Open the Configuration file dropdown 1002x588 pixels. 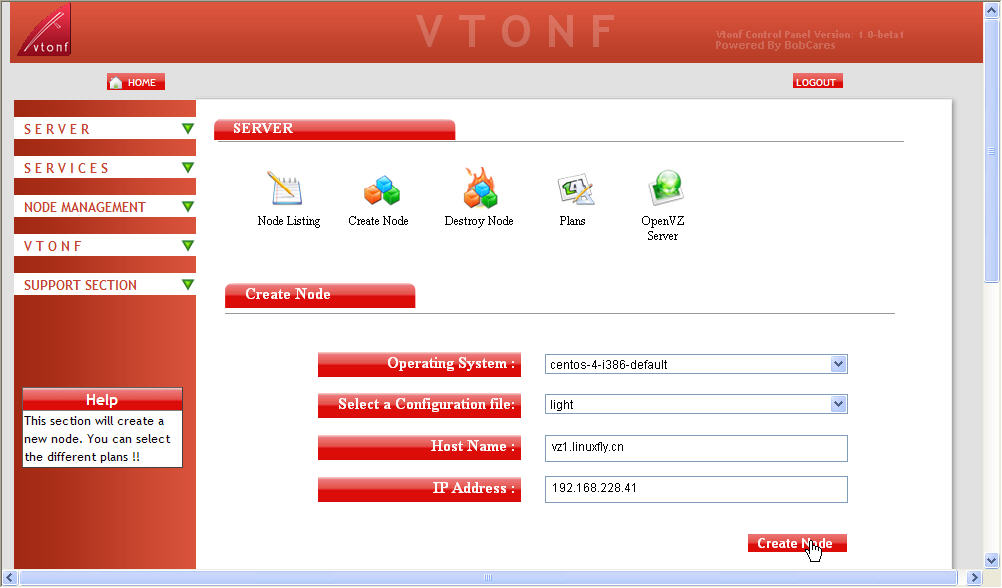pyautogui.click(x=838, y=404)
